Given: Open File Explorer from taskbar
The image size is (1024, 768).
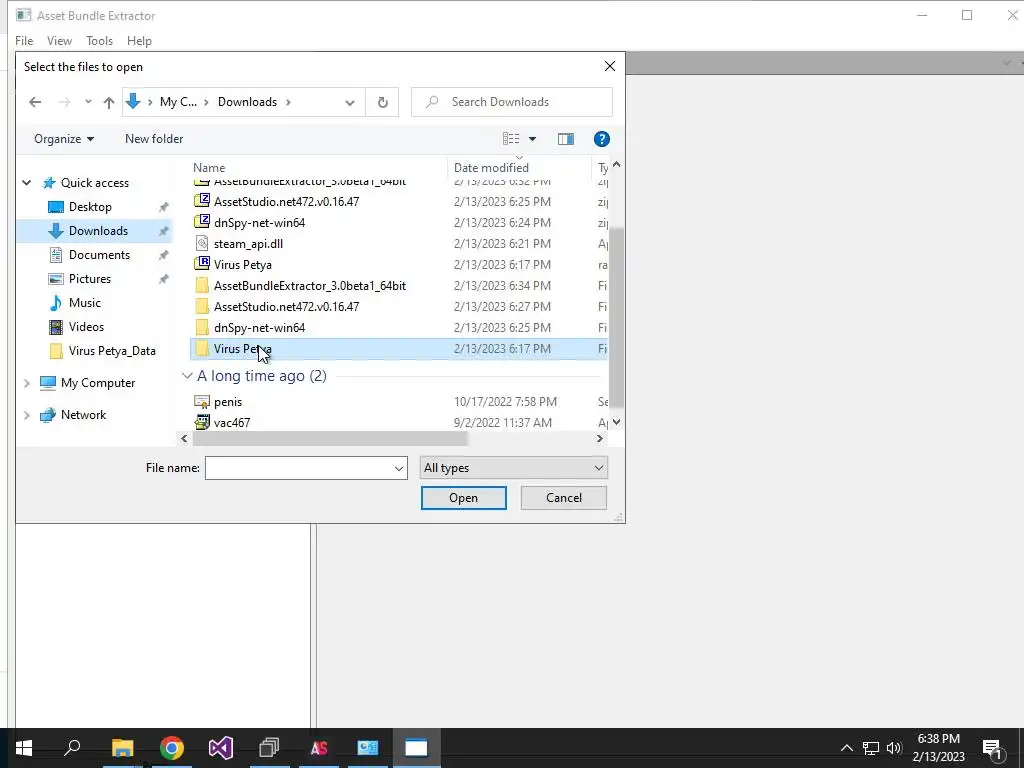Looking at the screenshot, I should coord(122,748).
